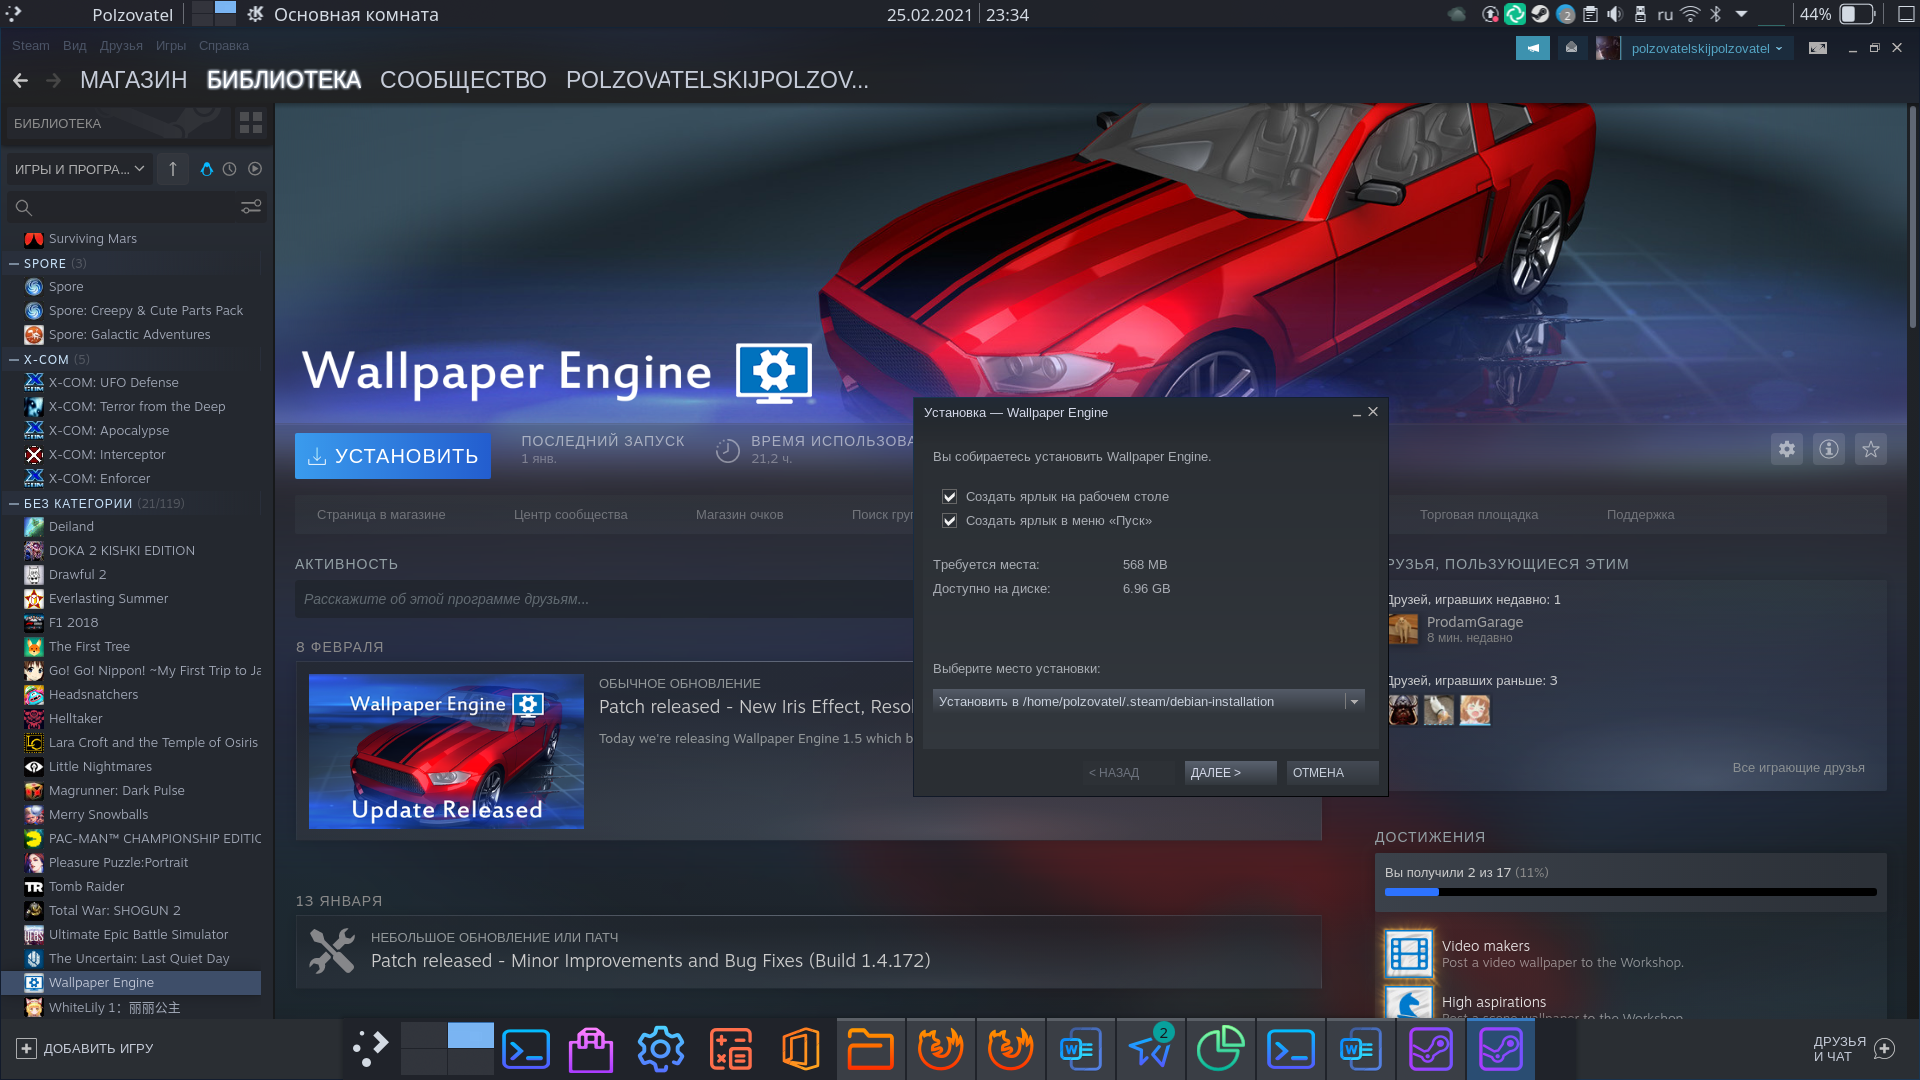
Task: Open Магазин очков link
Action: pos(740,515)
